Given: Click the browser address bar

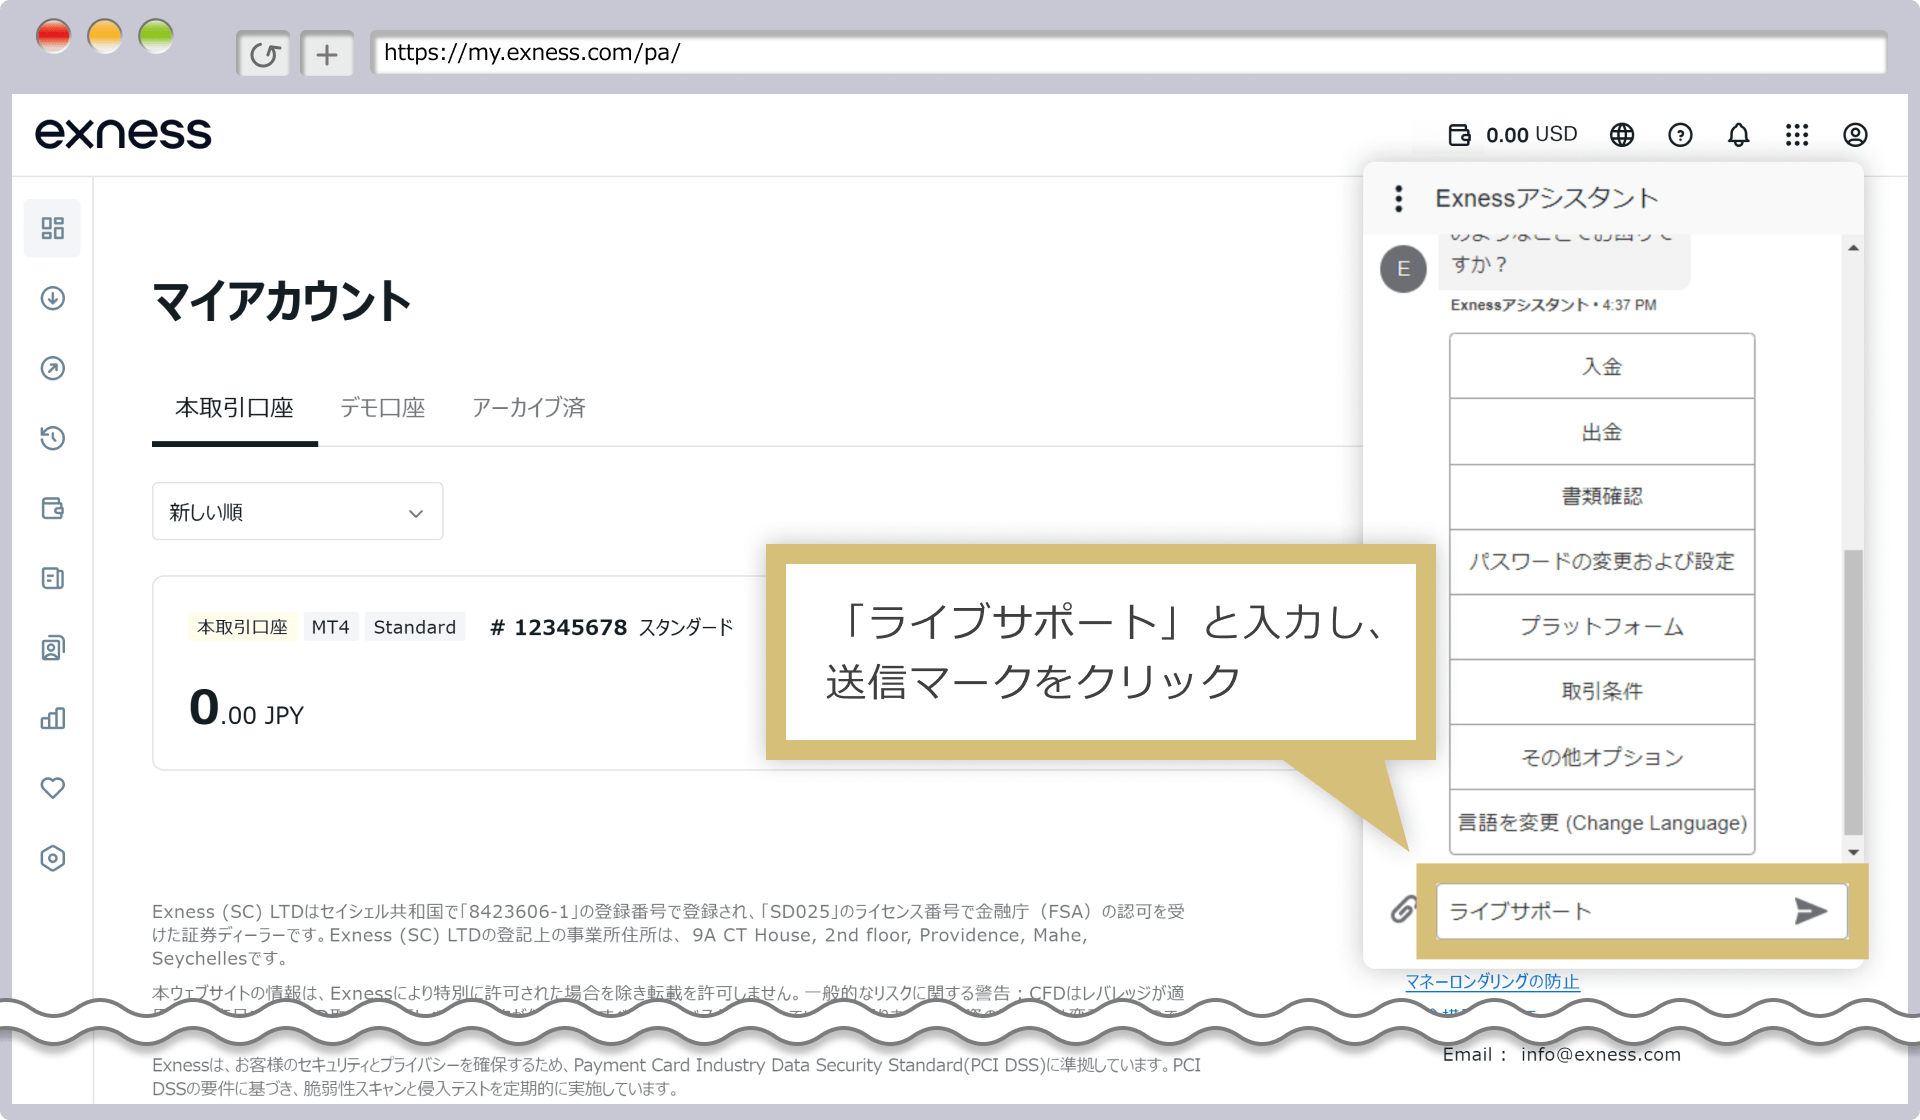Looking at the screenshot, I should coord(1128,53).
